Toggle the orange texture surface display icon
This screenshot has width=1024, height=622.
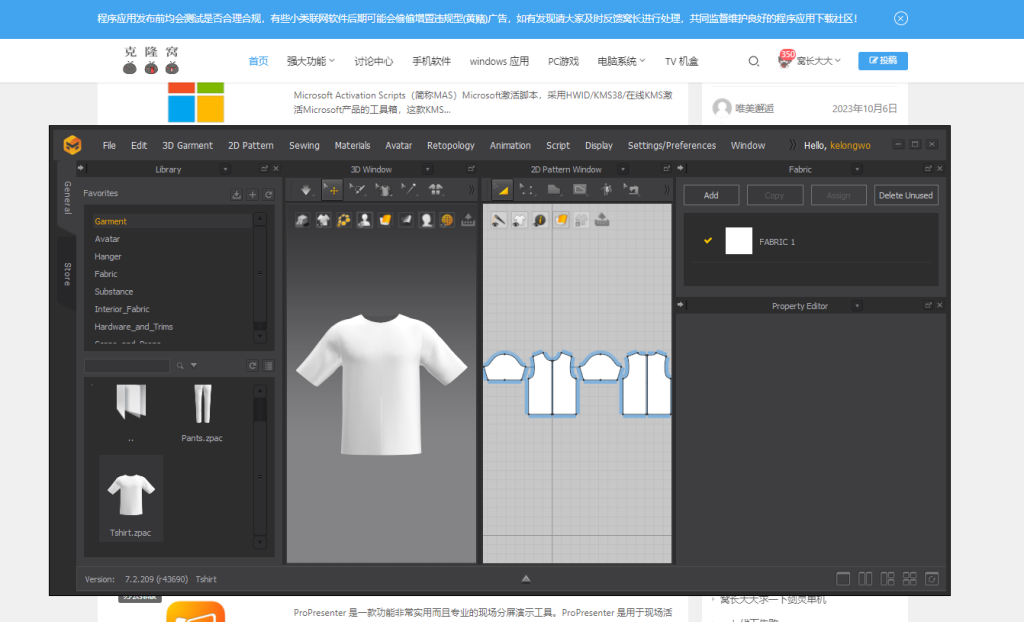tap(385, 221)
